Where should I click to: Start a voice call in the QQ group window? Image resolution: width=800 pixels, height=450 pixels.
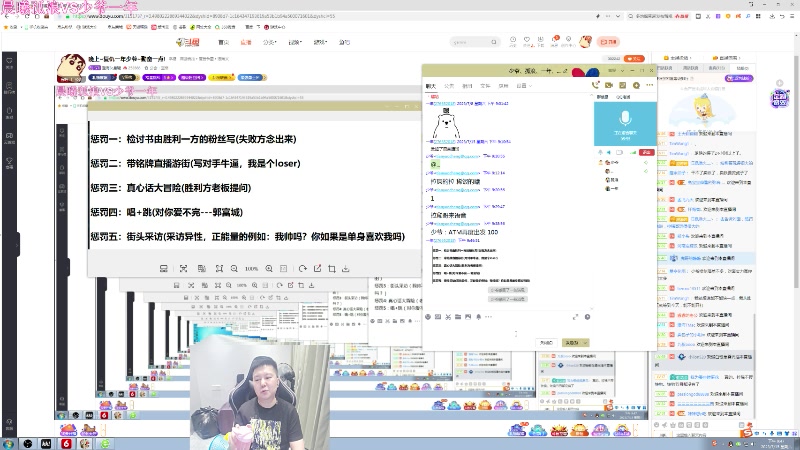tap(595, 85)
